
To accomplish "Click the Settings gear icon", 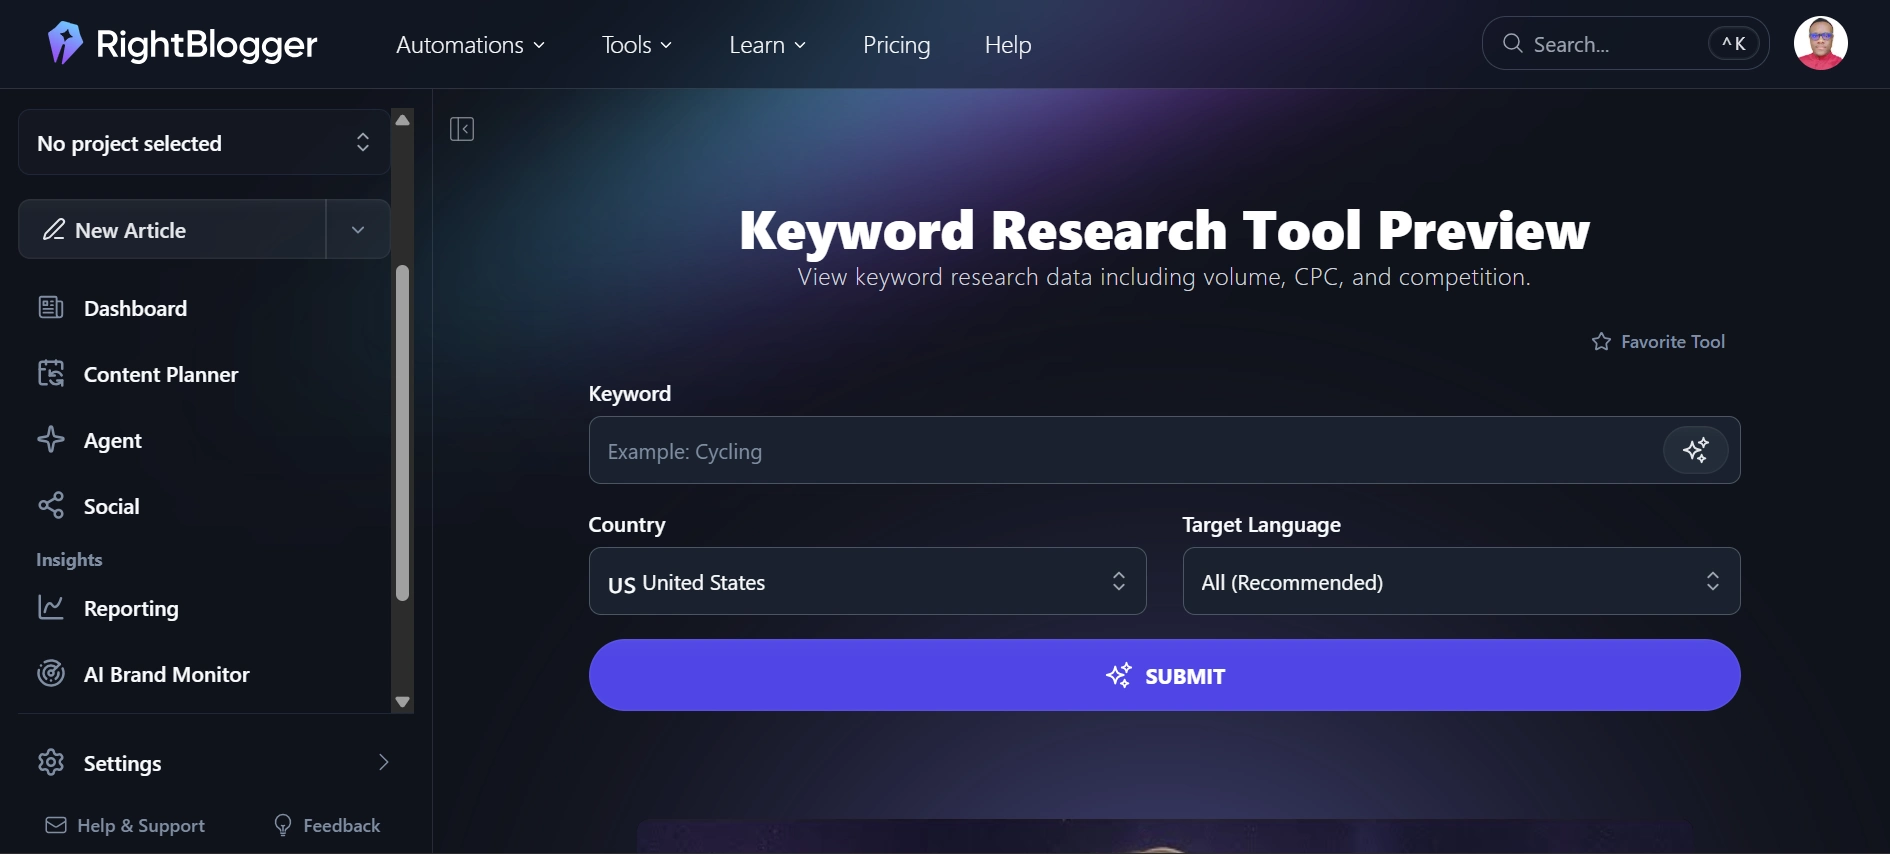I will pos(51,763).
